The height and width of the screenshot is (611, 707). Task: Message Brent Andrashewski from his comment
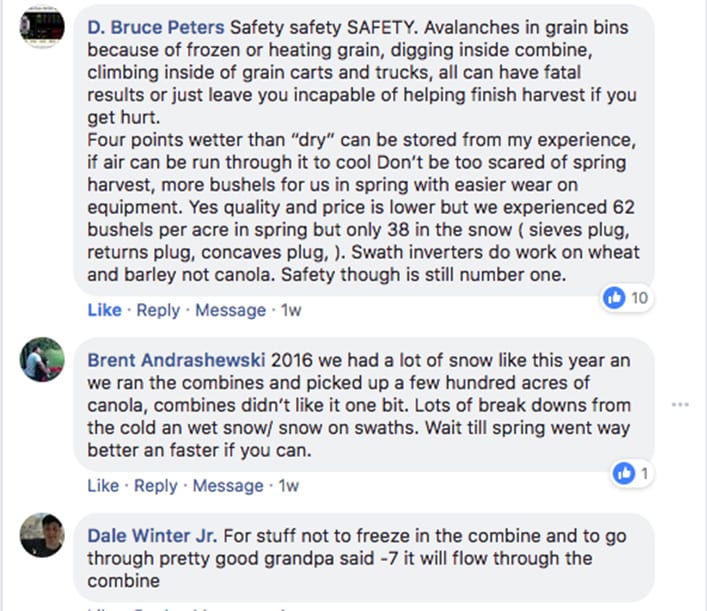230,486
